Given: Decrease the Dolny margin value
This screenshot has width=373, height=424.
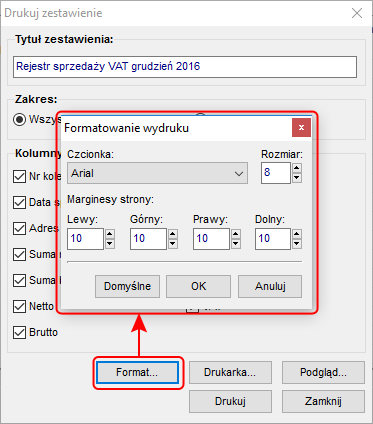Looking at the screenshot, I should [x=296, y=244].
